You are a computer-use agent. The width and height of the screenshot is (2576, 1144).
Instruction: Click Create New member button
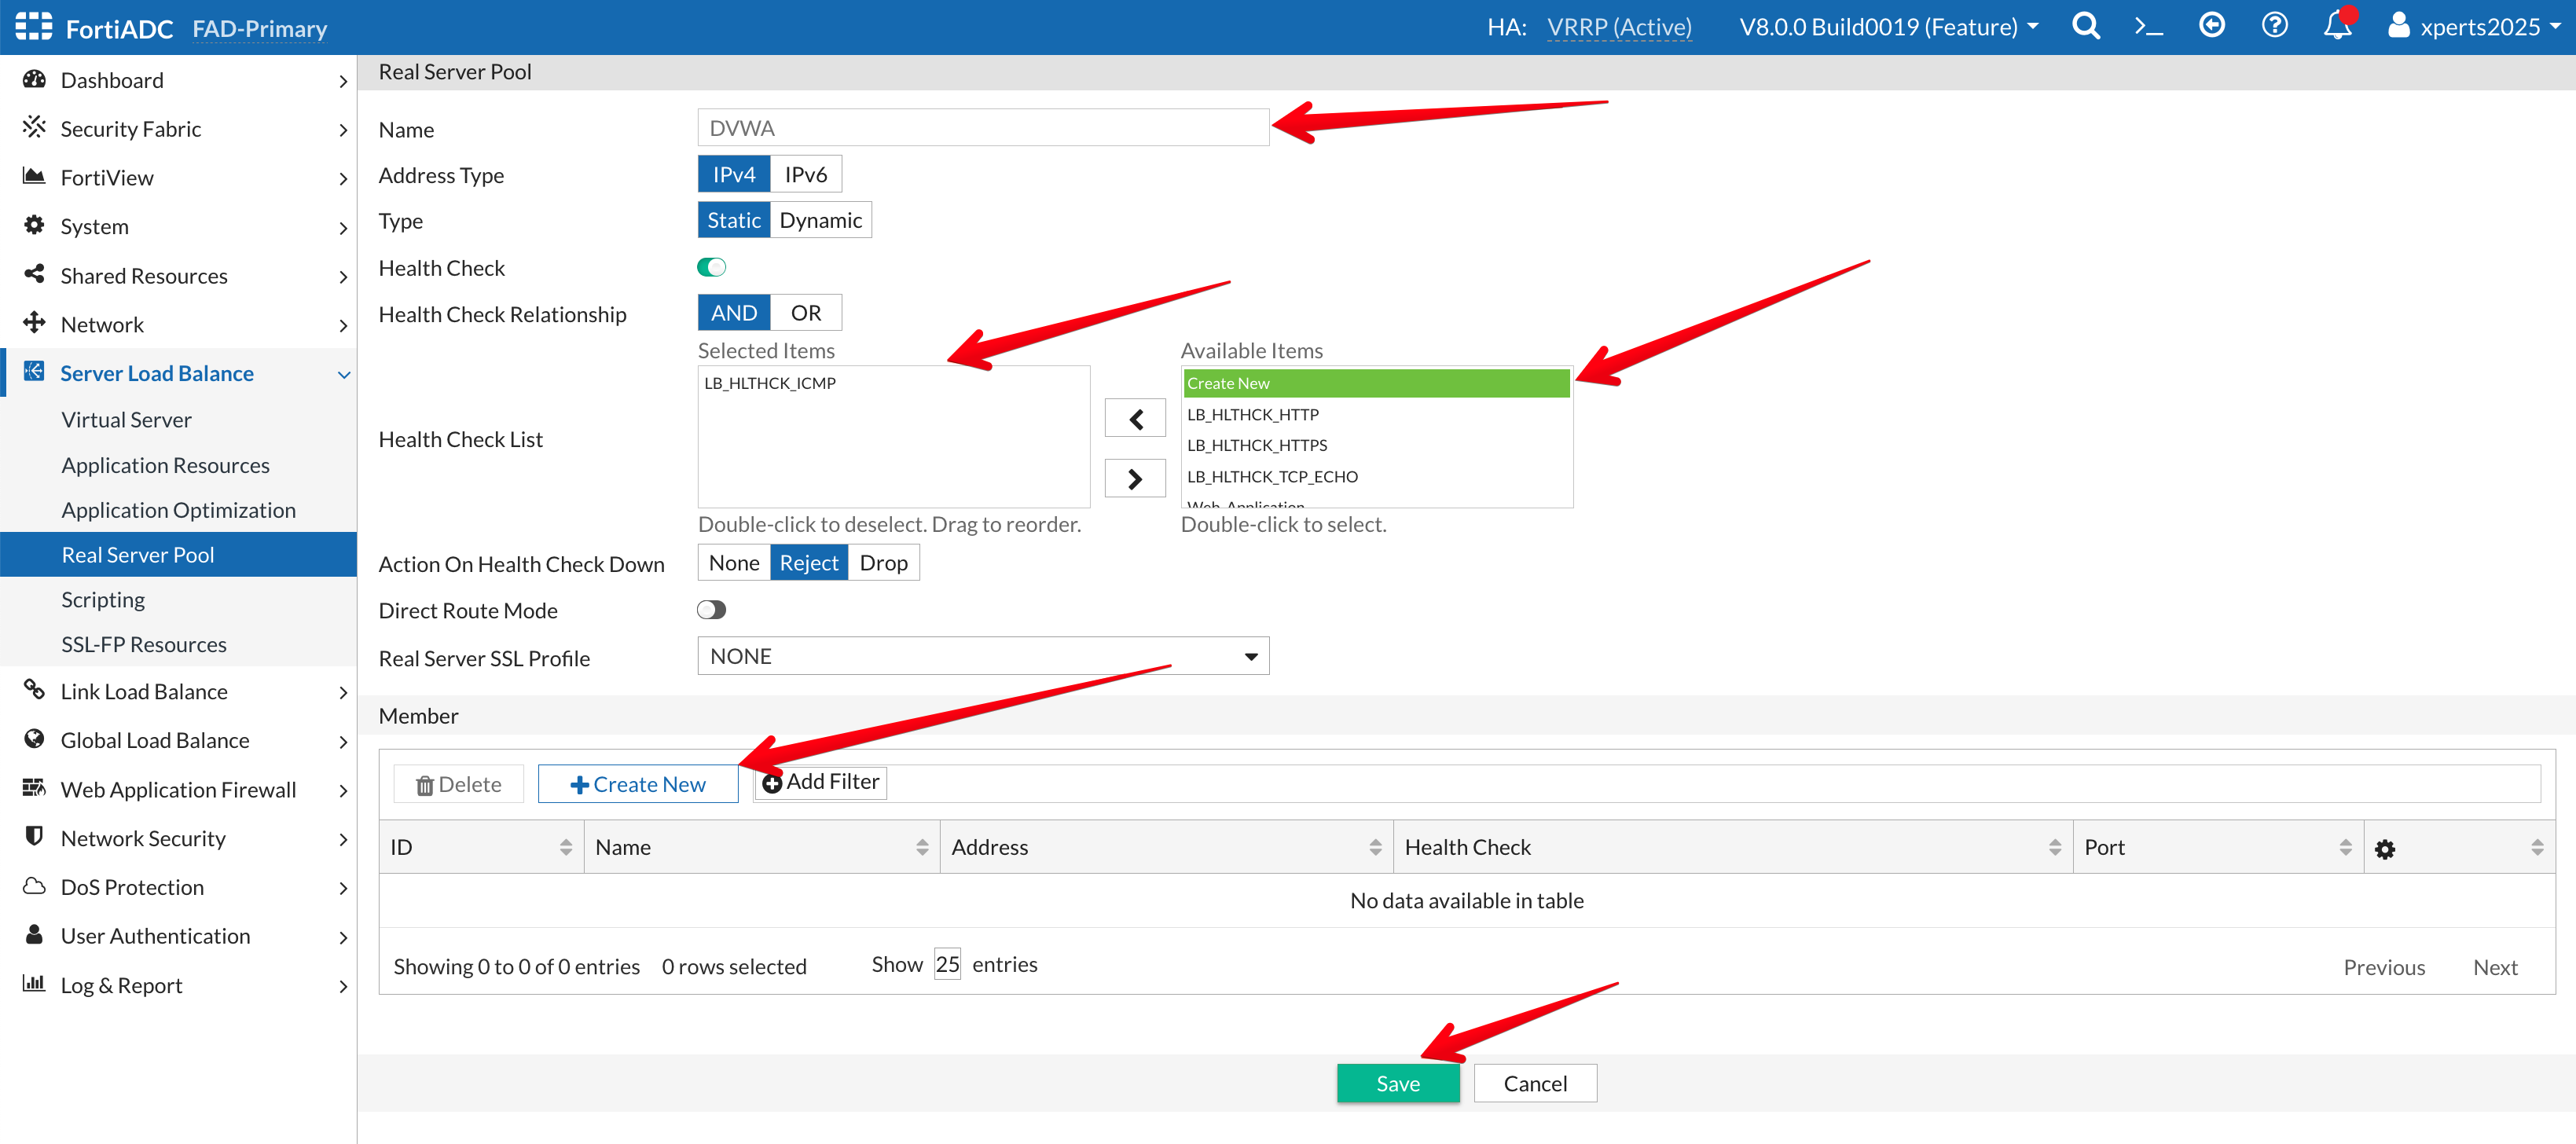click(638, 784)
